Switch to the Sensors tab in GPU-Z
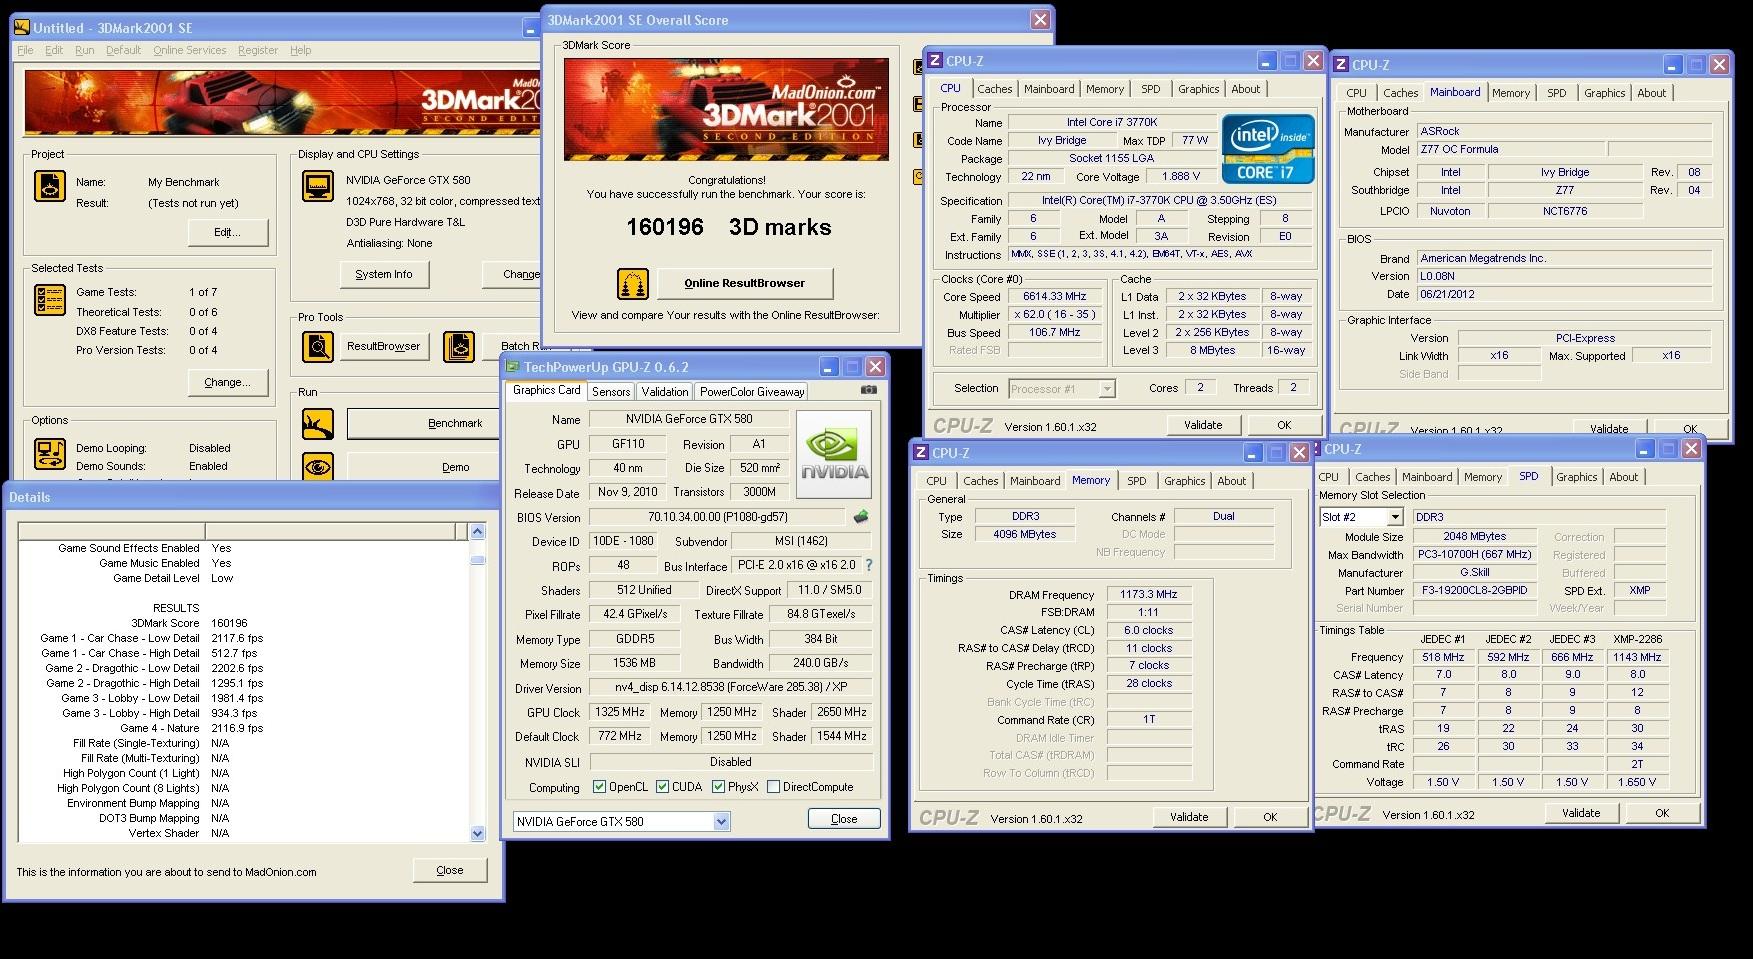Image resolution: width=1753 pixels, height=959 pixels. pyautogui.click(x=611, y=392)
